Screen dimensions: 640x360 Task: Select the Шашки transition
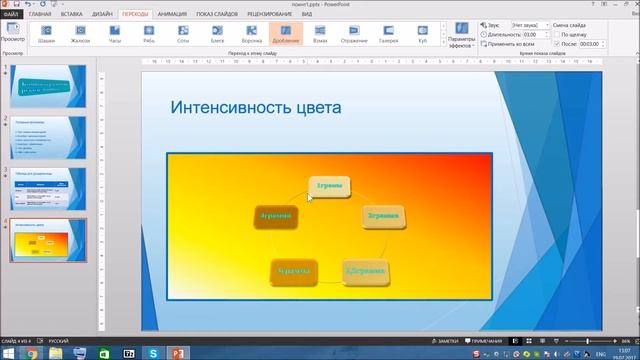pos(46,34)
